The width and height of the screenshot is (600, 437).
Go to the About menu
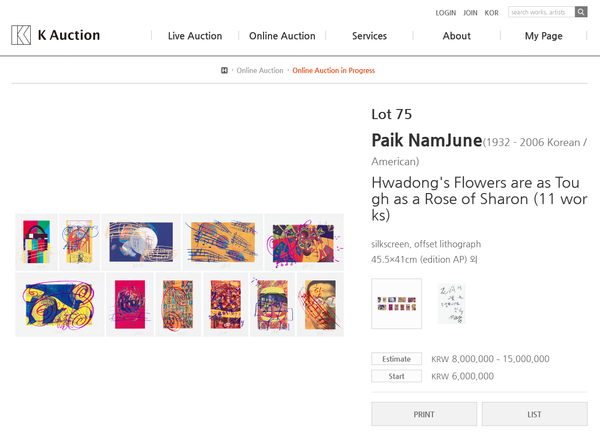pos(456,36)
